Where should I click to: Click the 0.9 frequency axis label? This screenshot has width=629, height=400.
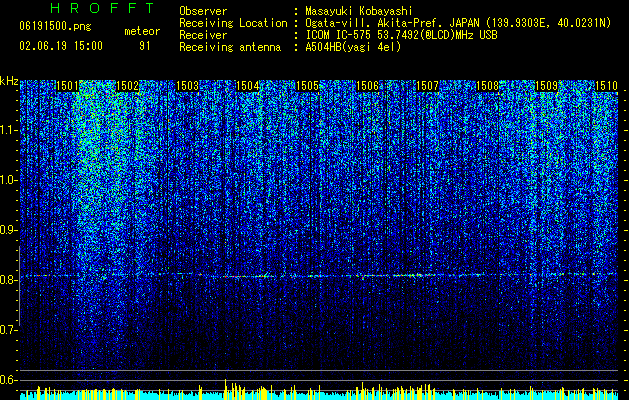coord(8,230)
